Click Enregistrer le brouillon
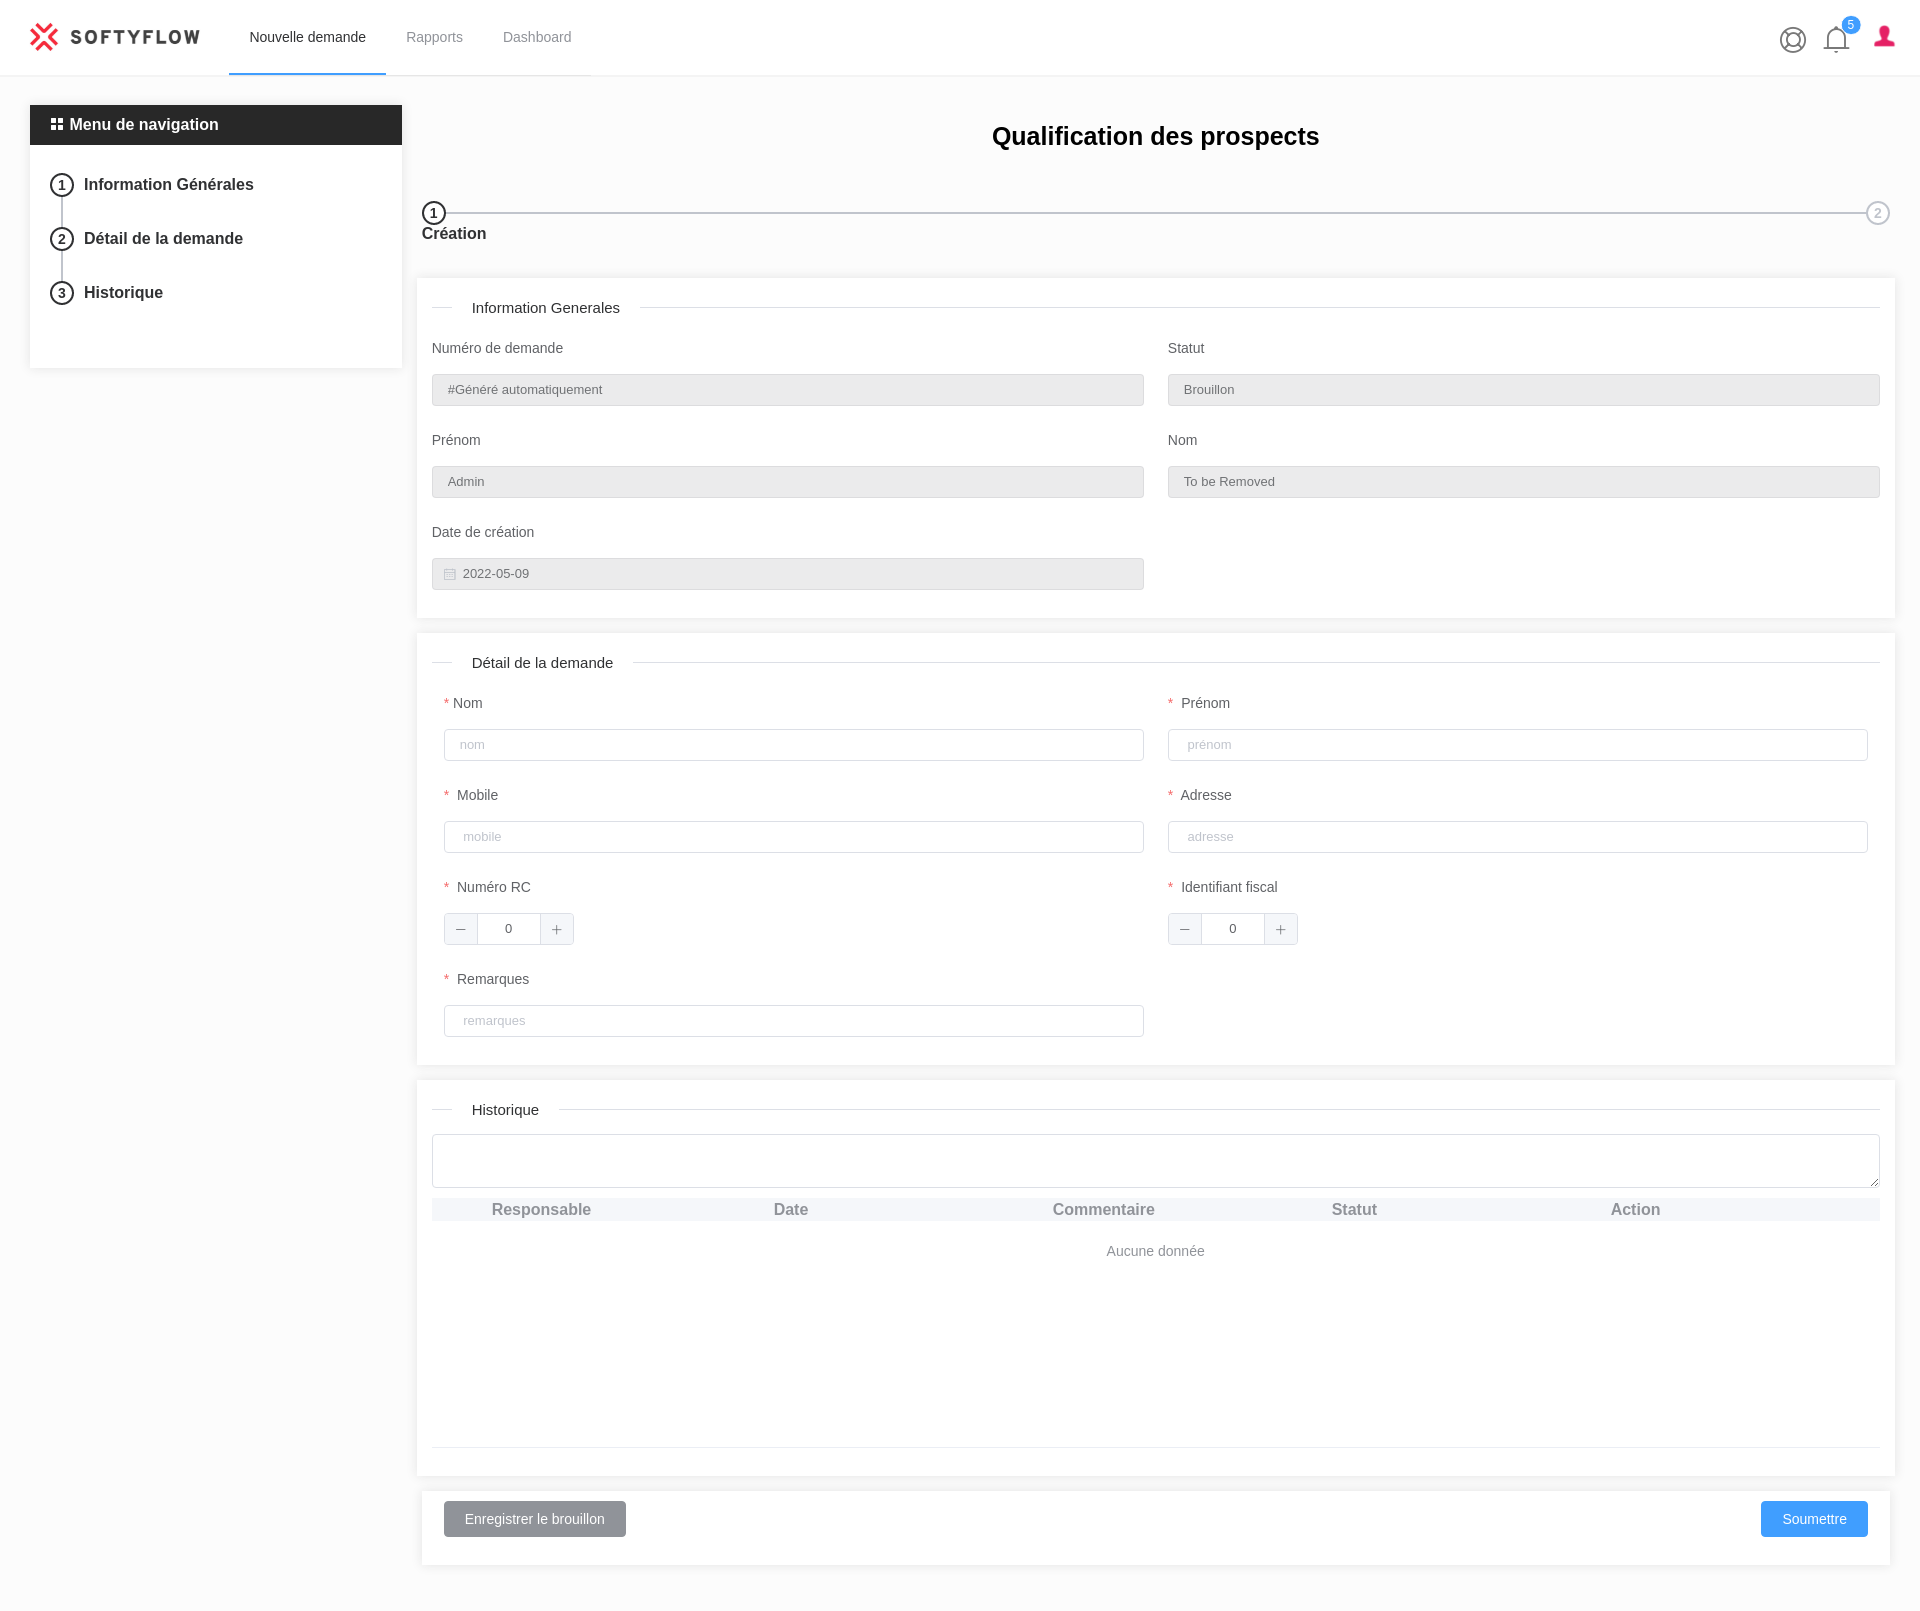 coord(534,1518)
